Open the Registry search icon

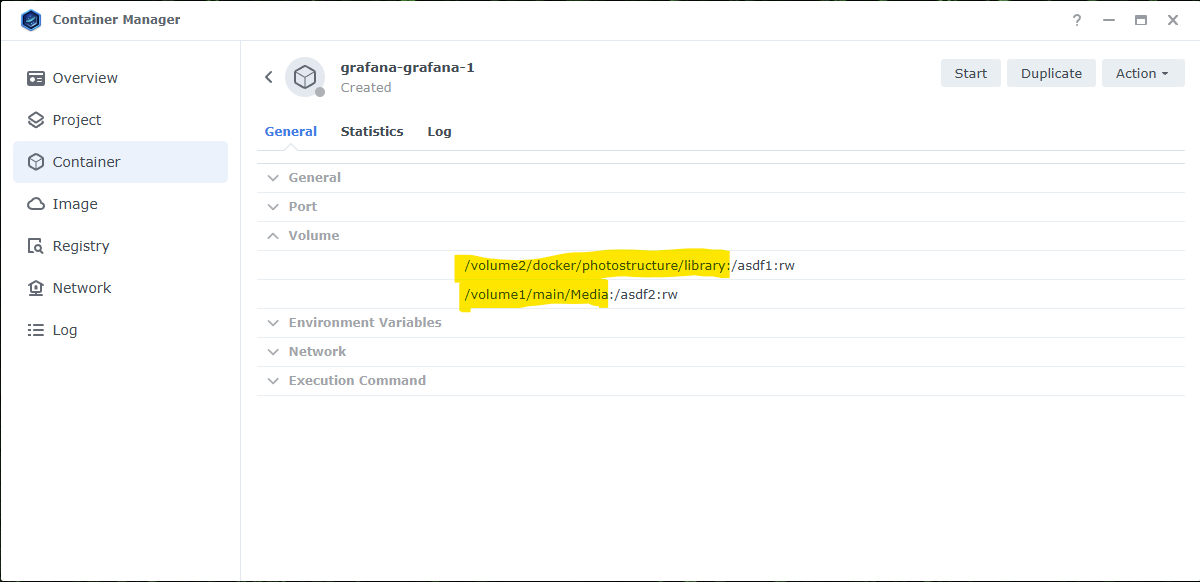tap(36, 246)
